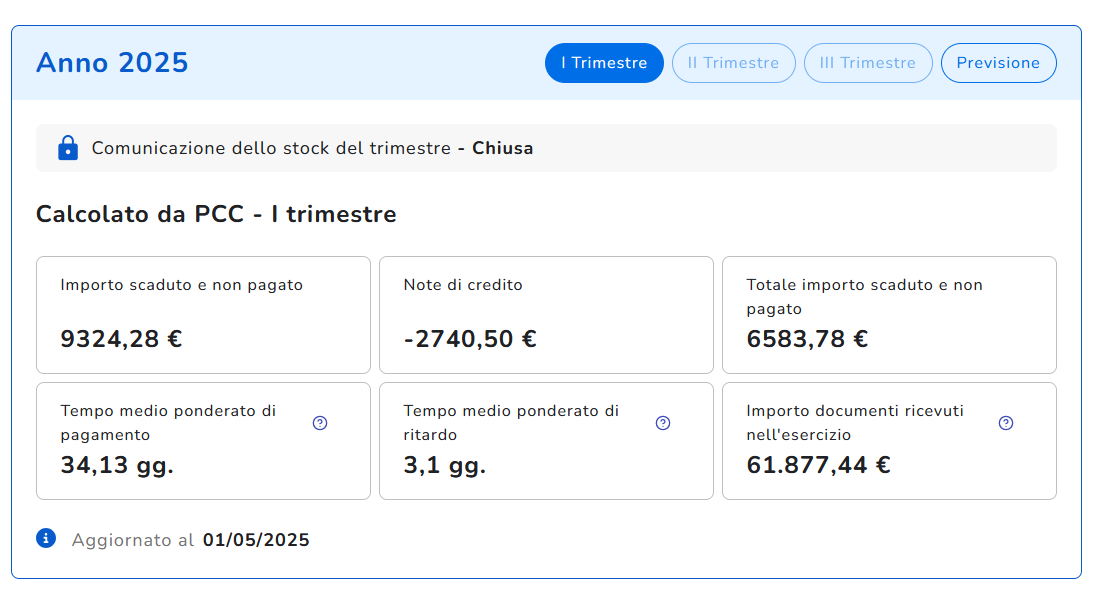Click the lock icon in status banner
Image resolution: width=1114 pixels, height=607 pixels.
coord(68,149)
